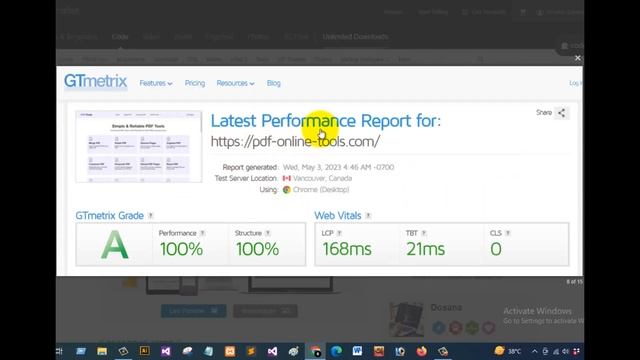
Task: Click the Performance help question icon
Action: click(x=202, y=233)
